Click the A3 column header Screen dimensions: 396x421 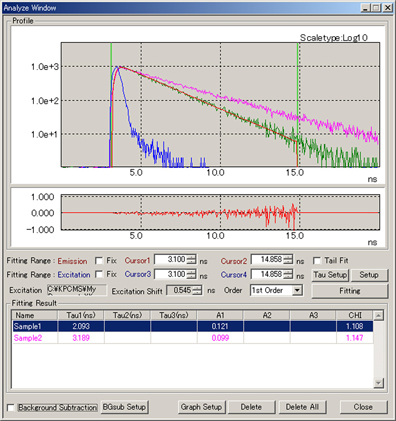(313, 315)
